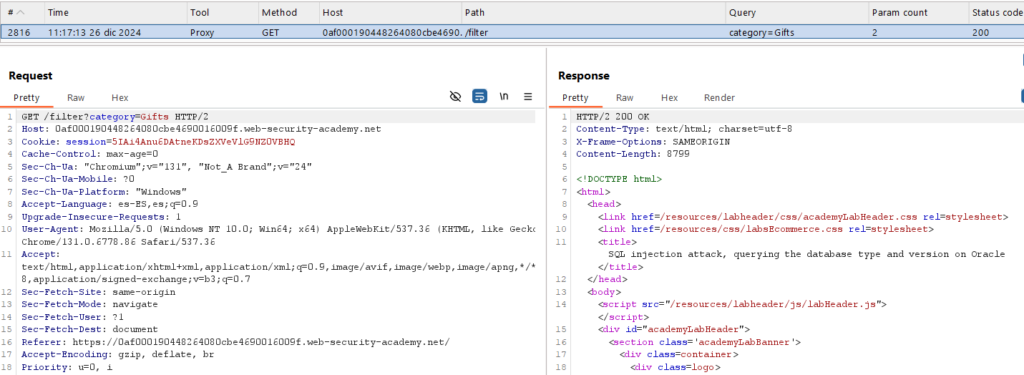Click the Host header line in Request
The width and height of the screenshot is (1024, 375).
[x=201, y=129]
